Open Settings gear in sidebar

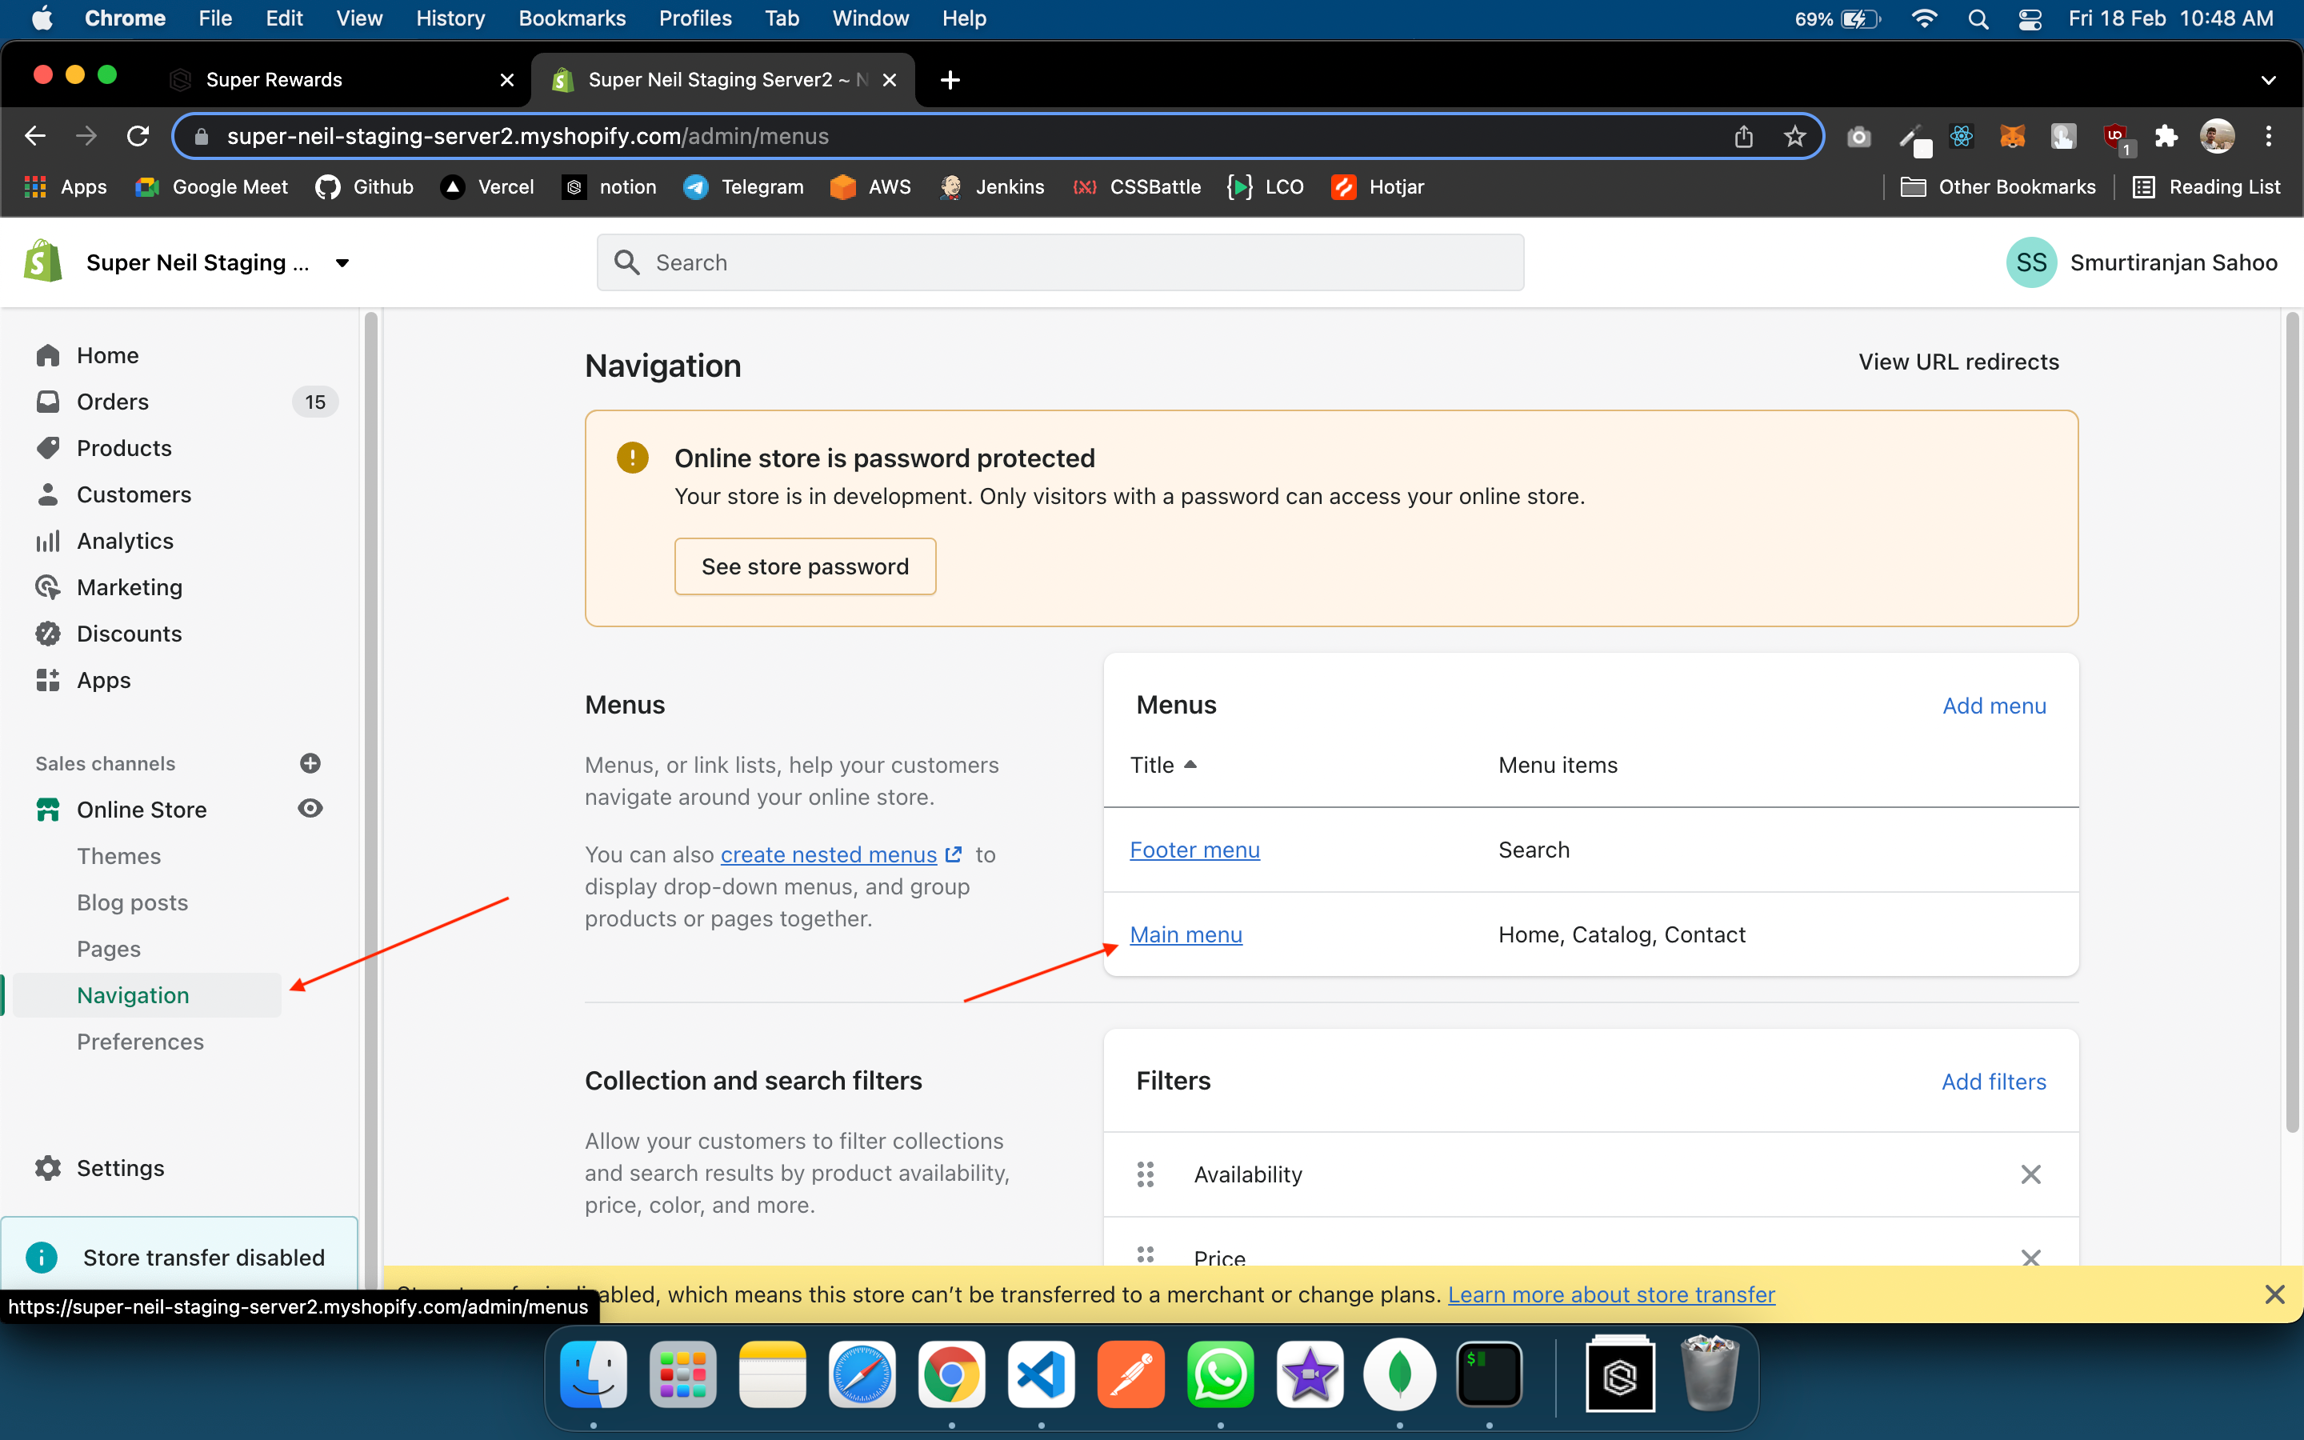47,1168
